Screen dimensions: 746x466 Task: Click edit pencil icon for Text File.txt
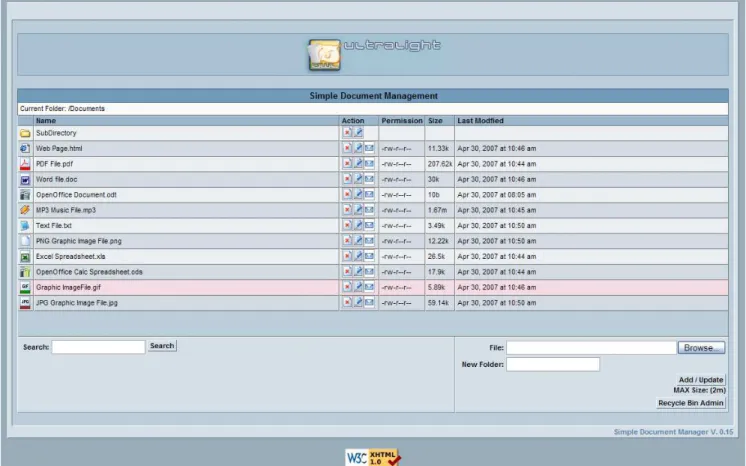coord(358,225)
